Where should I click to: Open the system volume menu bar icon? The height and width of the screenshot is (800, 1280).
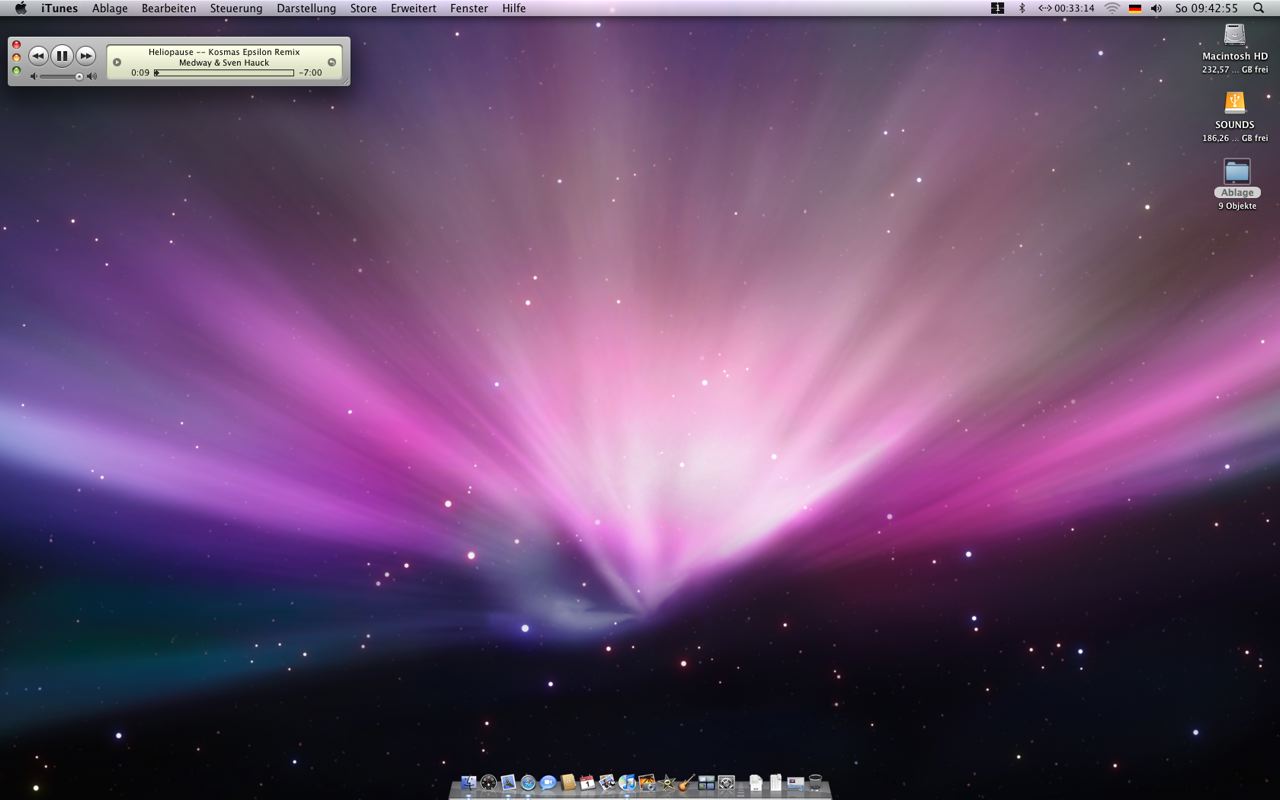pos(1156,8)
